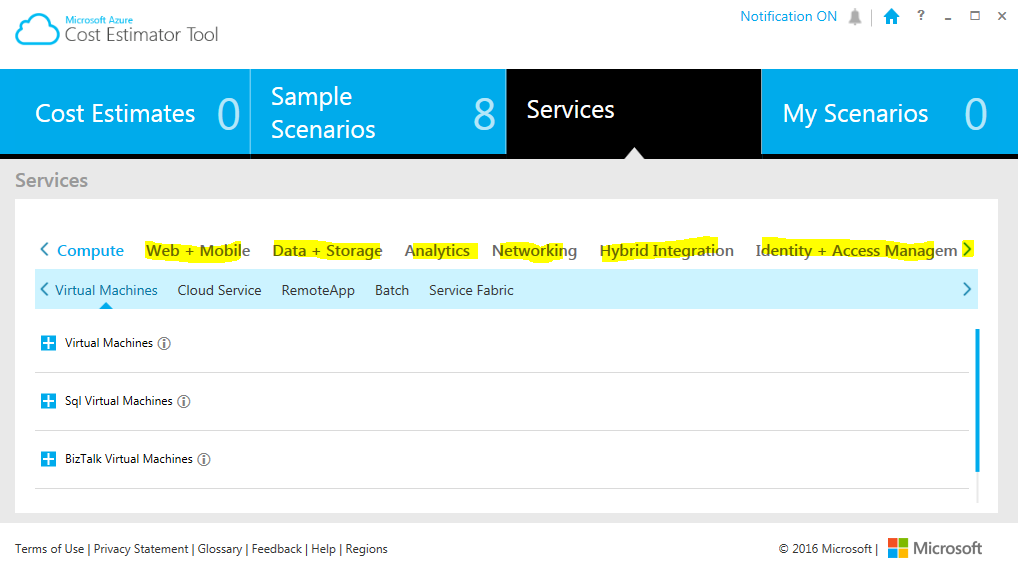Click the Sql Virtual Machines label
Screen dimensions: 1018x573
pyautogui.click(x=118, y=401)
